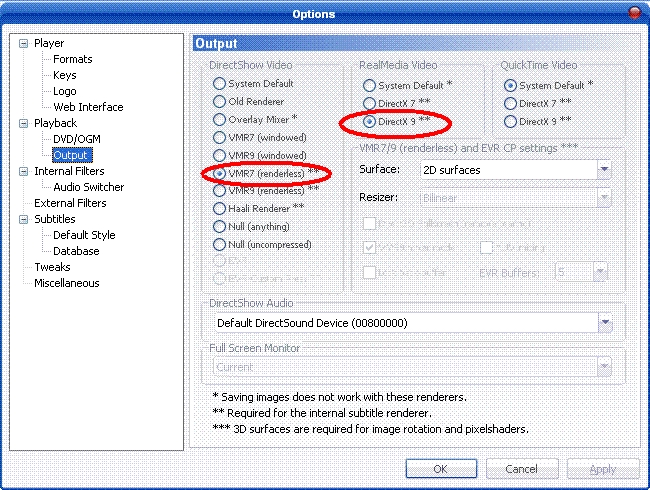Open the DVD/OGM page

77,139
